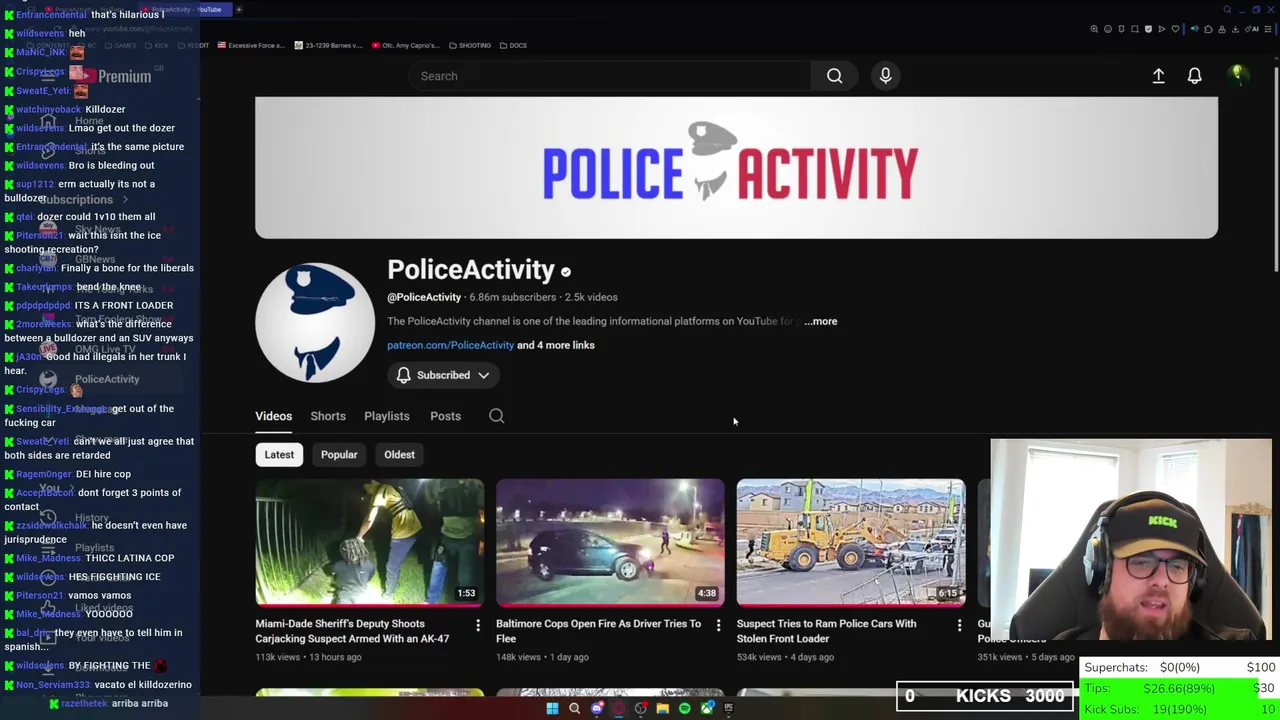The image size is (1280, 720).
Task: Click the verified badge next to PoliceActivity
Action: click(x=566, y=272)
